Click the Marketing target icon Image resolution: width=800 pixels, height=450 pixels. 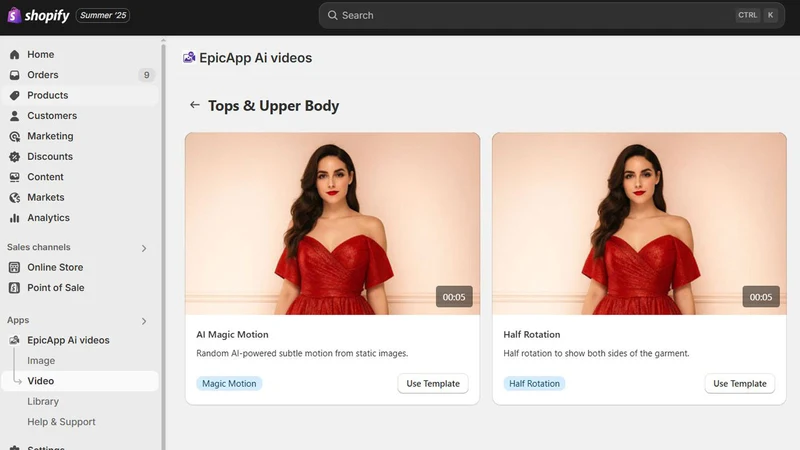15,136
